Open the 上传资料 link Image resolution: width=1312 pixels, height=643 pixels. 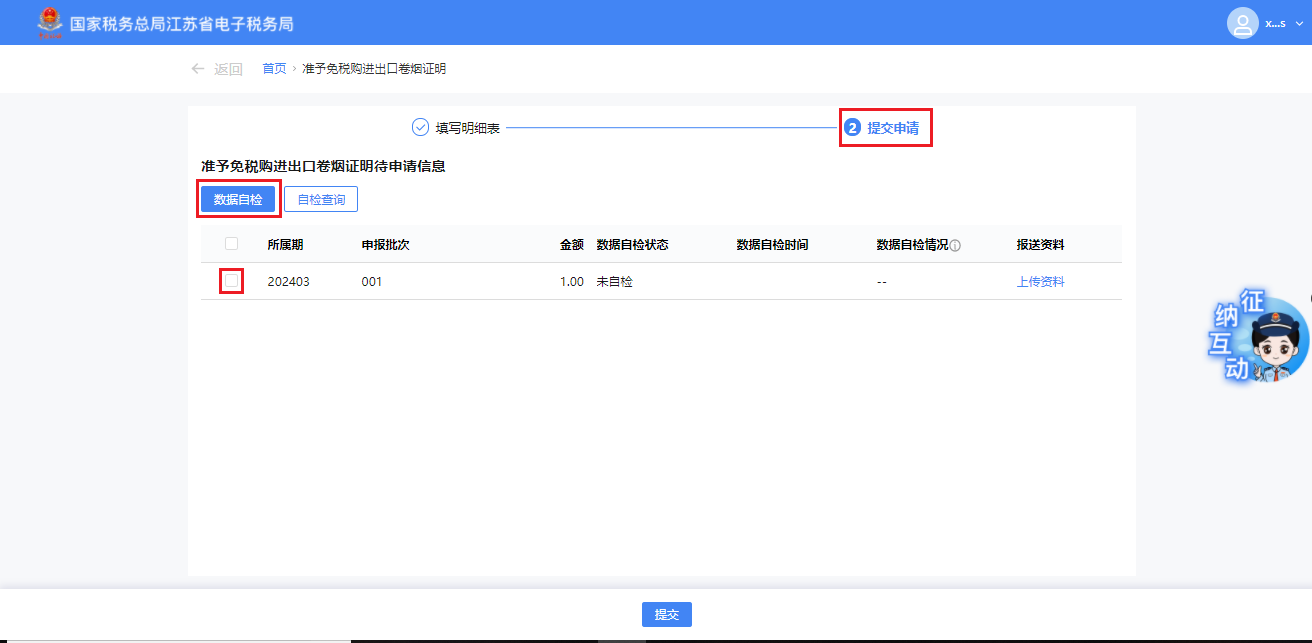pyautogui.click(x=1040, y=282)
